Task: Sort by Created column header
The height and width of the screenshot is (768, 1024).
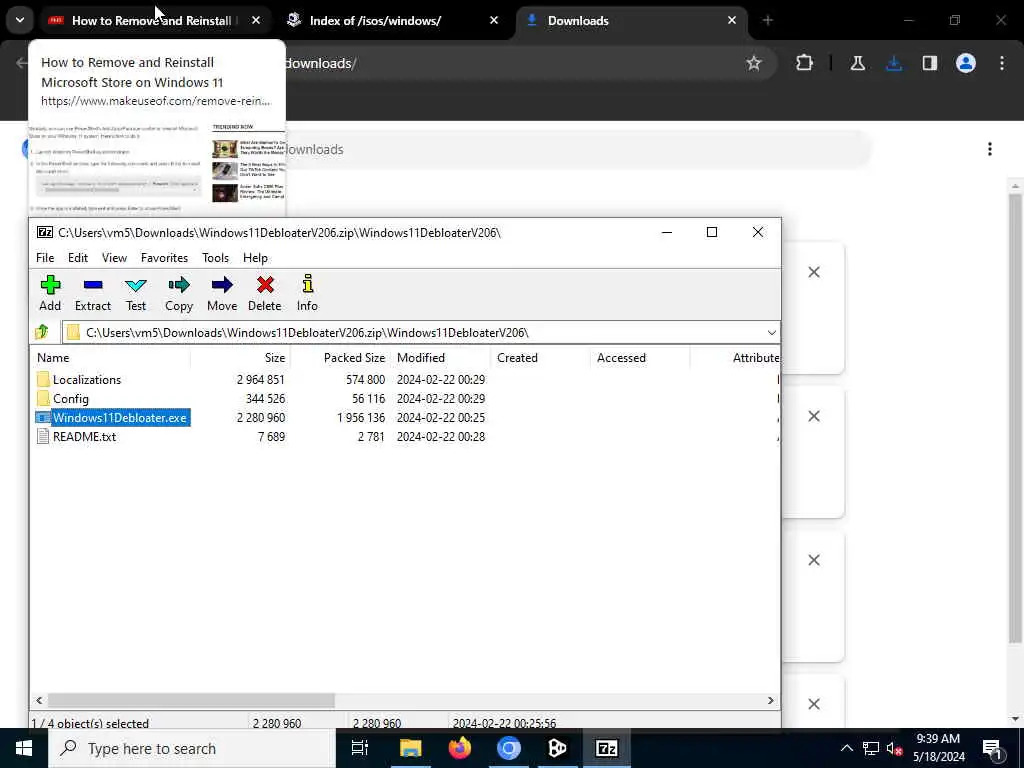Action: 540,358
